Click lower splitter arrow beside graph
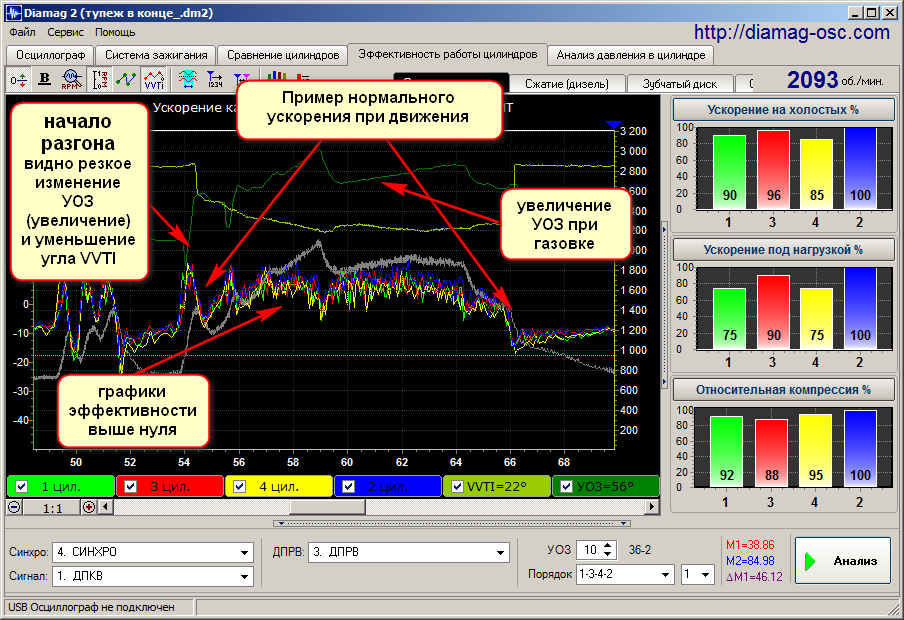Image resolution: width=904 pixels, height=620 pixels. click(664, 381)
